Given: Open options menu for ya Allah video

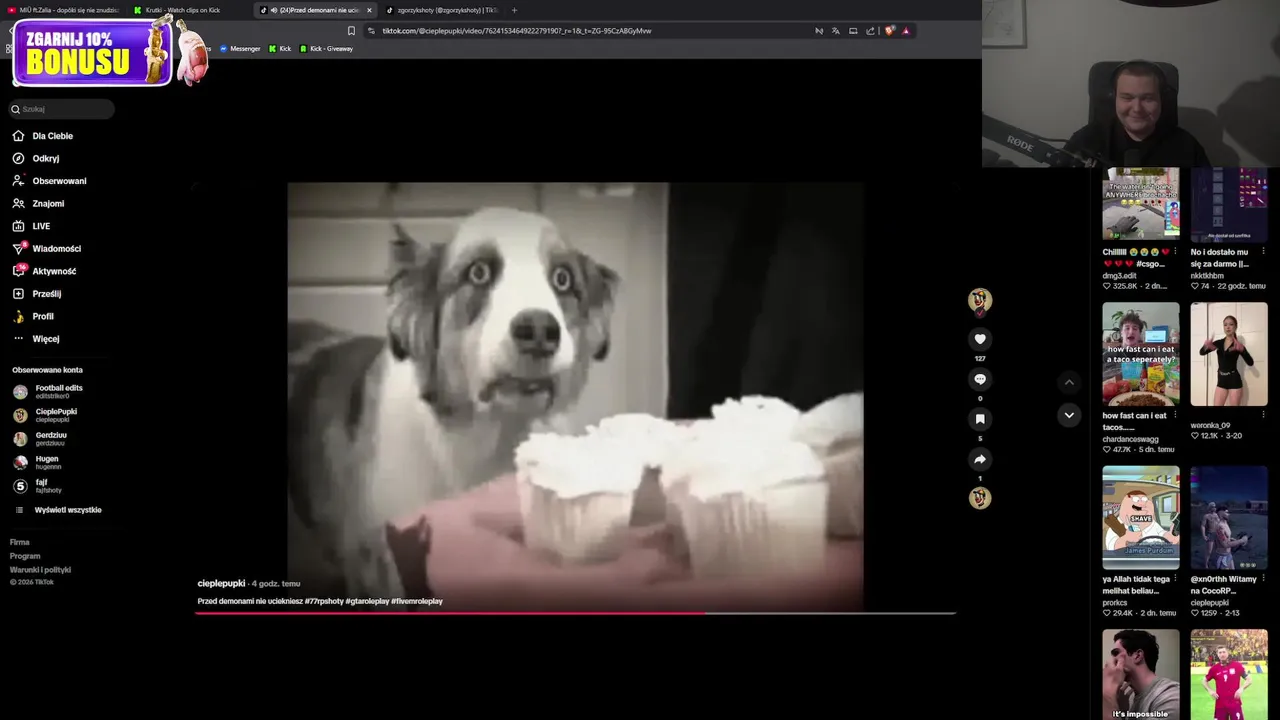Looking at the screenshot, I should (x=1175, y=579).
